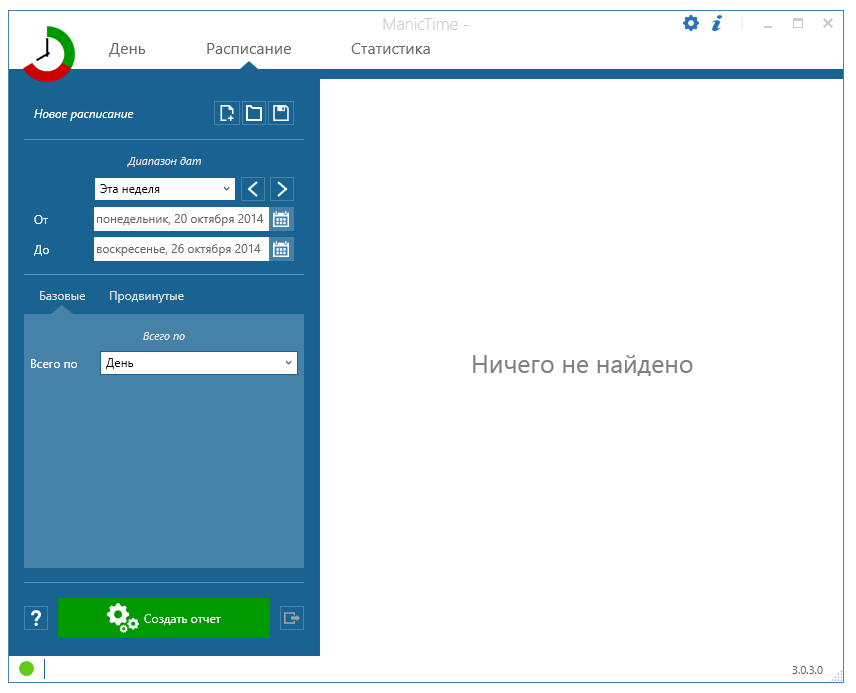The height and width of the screenshot is (693, 856).
Task: Expand the Всего по День dropdown
Action: pyautogui.click(x=199, y=363)
